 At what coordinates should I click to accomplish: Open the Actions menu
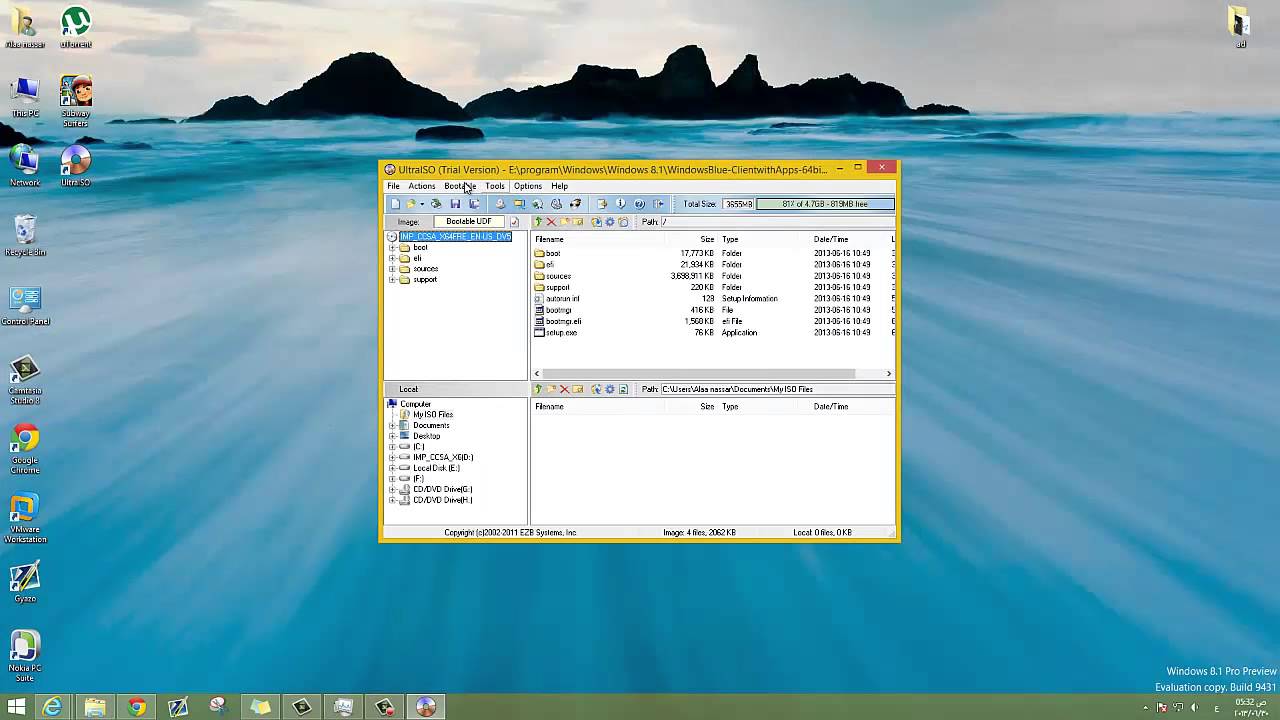click(422, 186)
